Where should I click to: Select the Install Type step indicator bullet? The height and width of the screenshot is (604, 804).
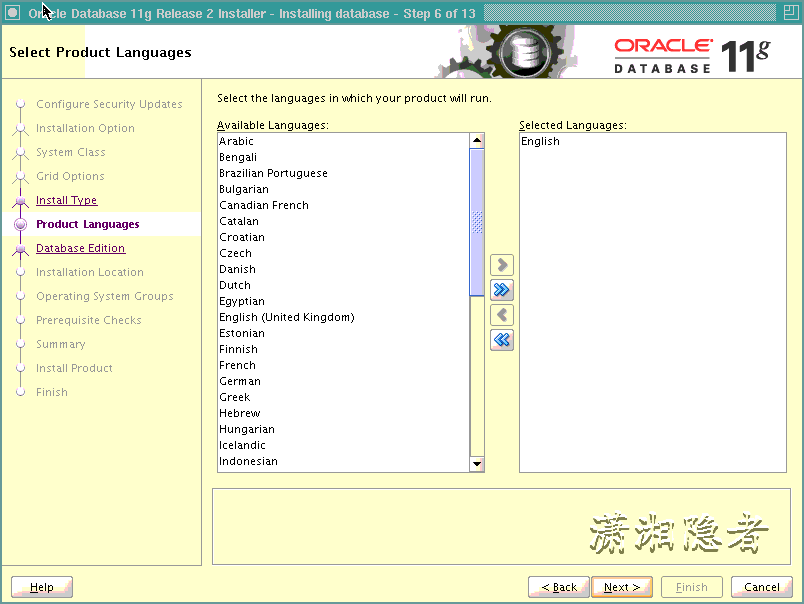(22, 200)
